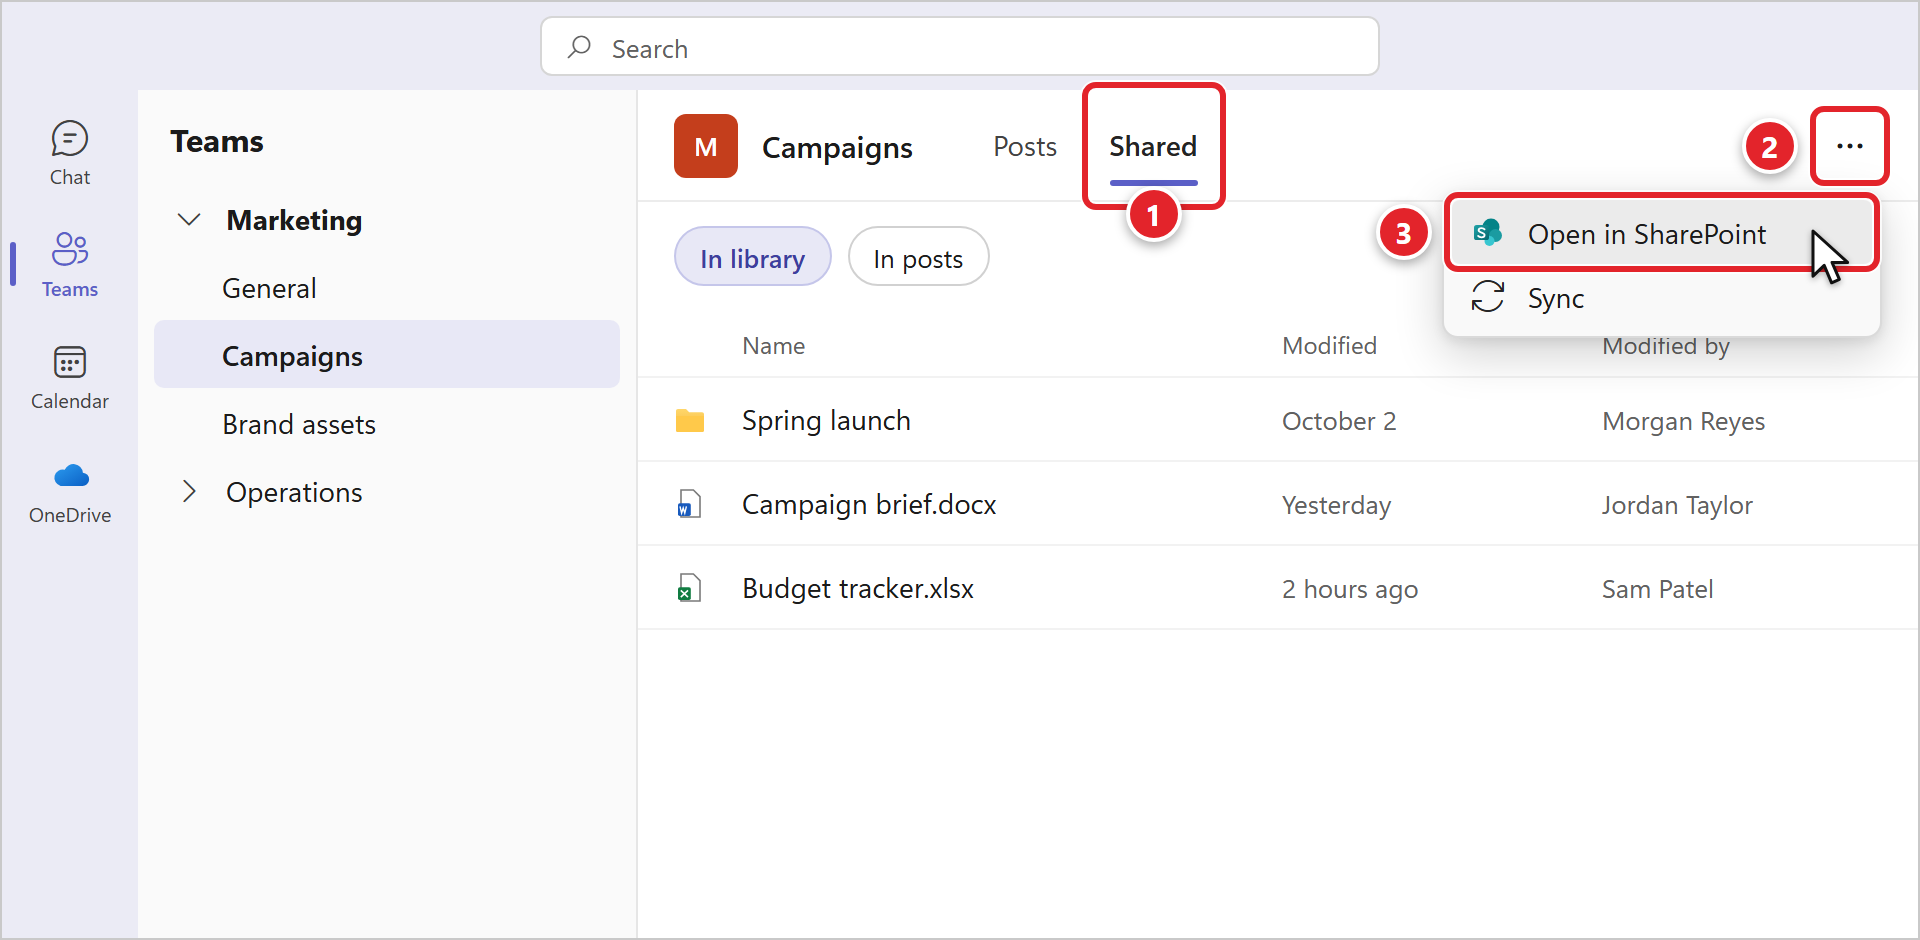Open the General channel

[387, 288]
